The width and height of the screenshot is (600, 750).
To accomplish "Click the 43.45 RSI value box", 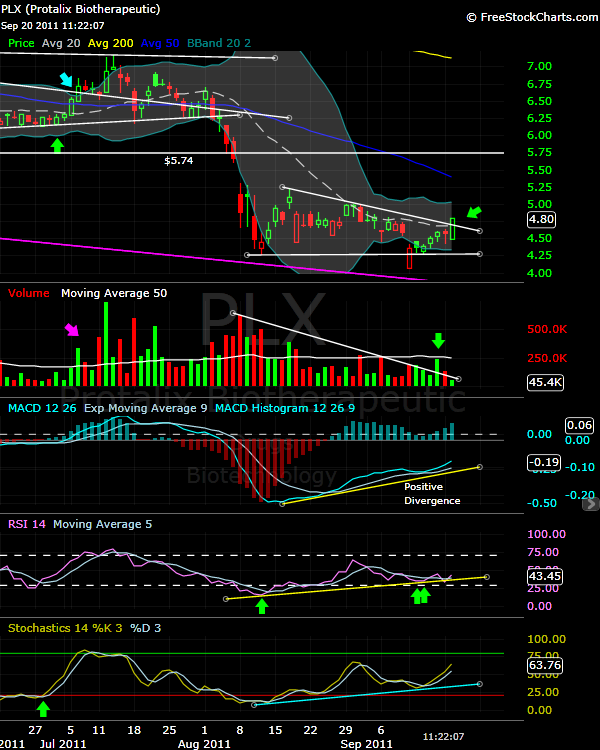I will (x=544, y=576).
